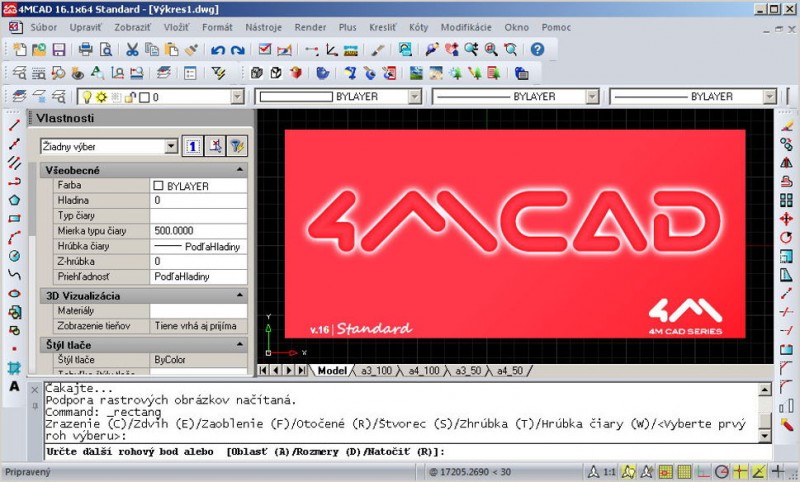Click the Match Properties brush icon
Screen dimensions: 800x482
tap(191, 49)
